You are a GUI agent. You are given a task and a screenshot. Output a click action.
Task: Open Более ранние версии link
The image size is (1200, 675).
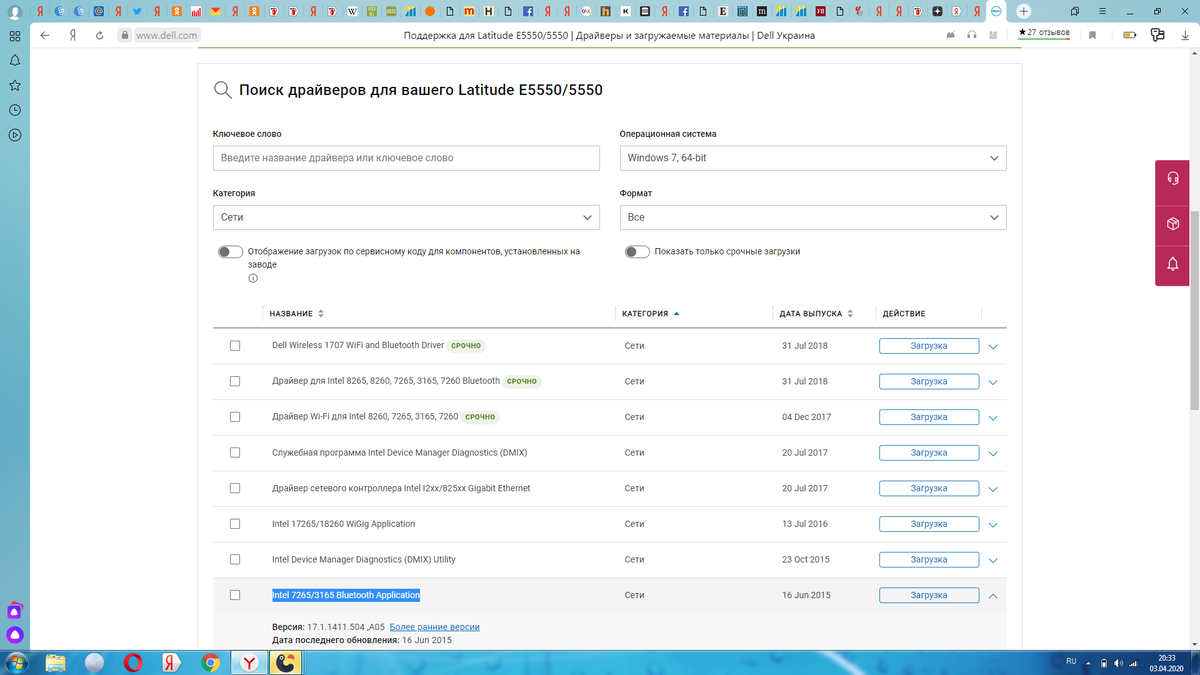point(434,627)
